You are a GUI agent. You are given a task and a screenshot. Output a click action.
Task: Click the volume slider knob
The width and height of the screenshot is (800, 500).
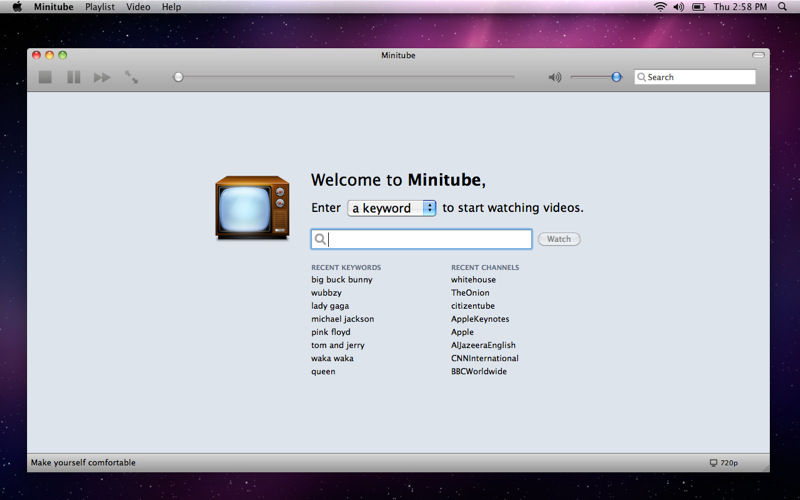click(616, 77)
